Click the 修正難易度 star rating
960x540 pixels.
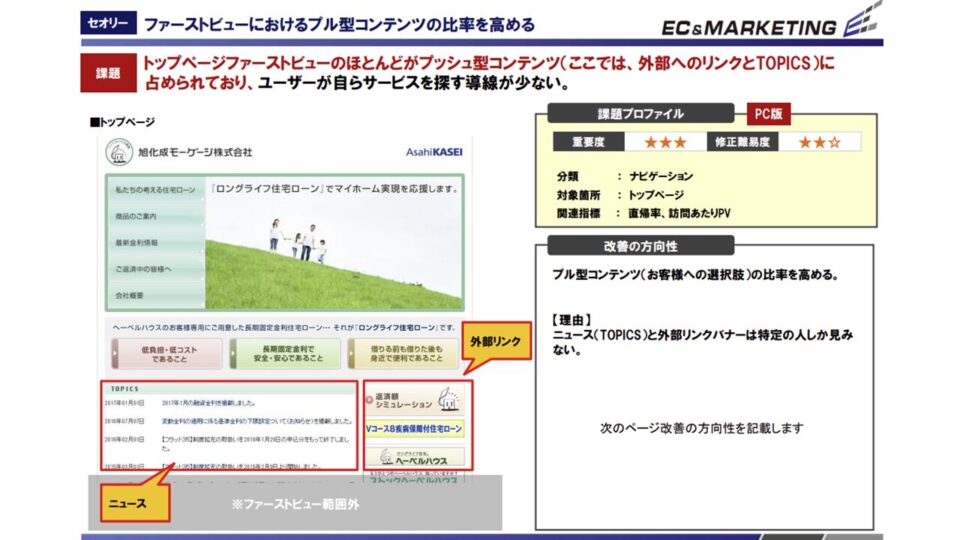click(x=819, y=142)
